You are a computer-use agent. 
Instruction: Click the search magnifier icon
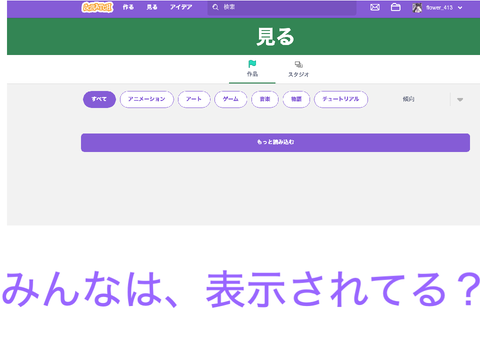(x=216, y=7)
